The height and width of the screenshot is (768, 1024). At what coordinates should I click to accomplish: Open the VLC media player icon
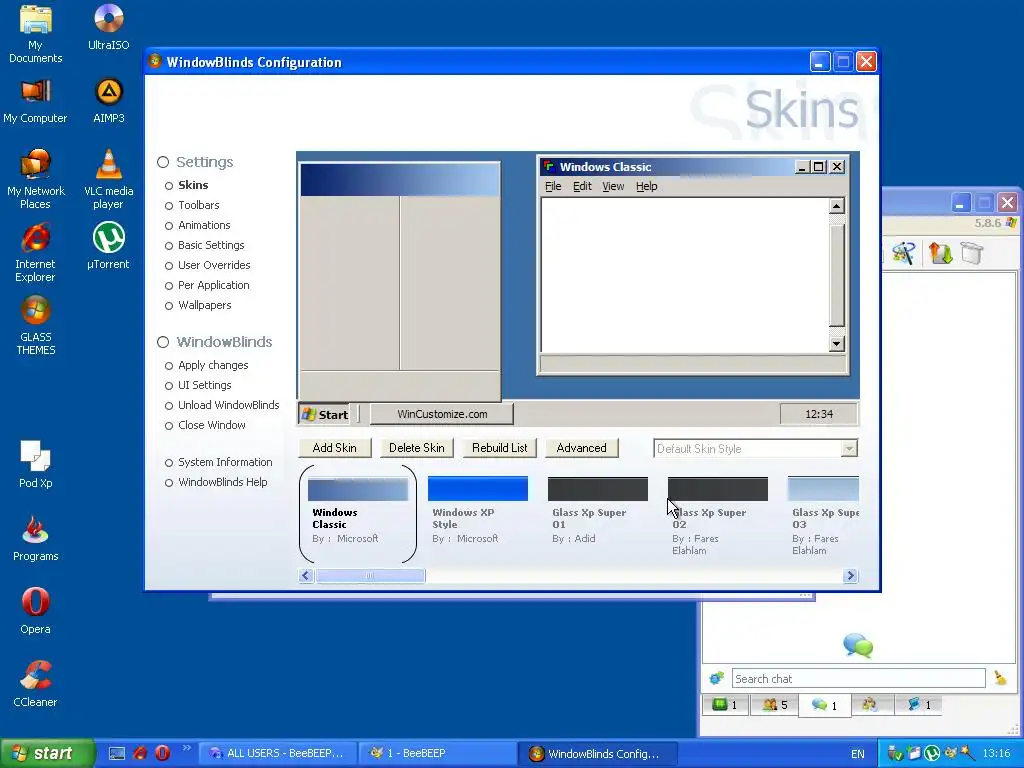click(x=108, y=180)
